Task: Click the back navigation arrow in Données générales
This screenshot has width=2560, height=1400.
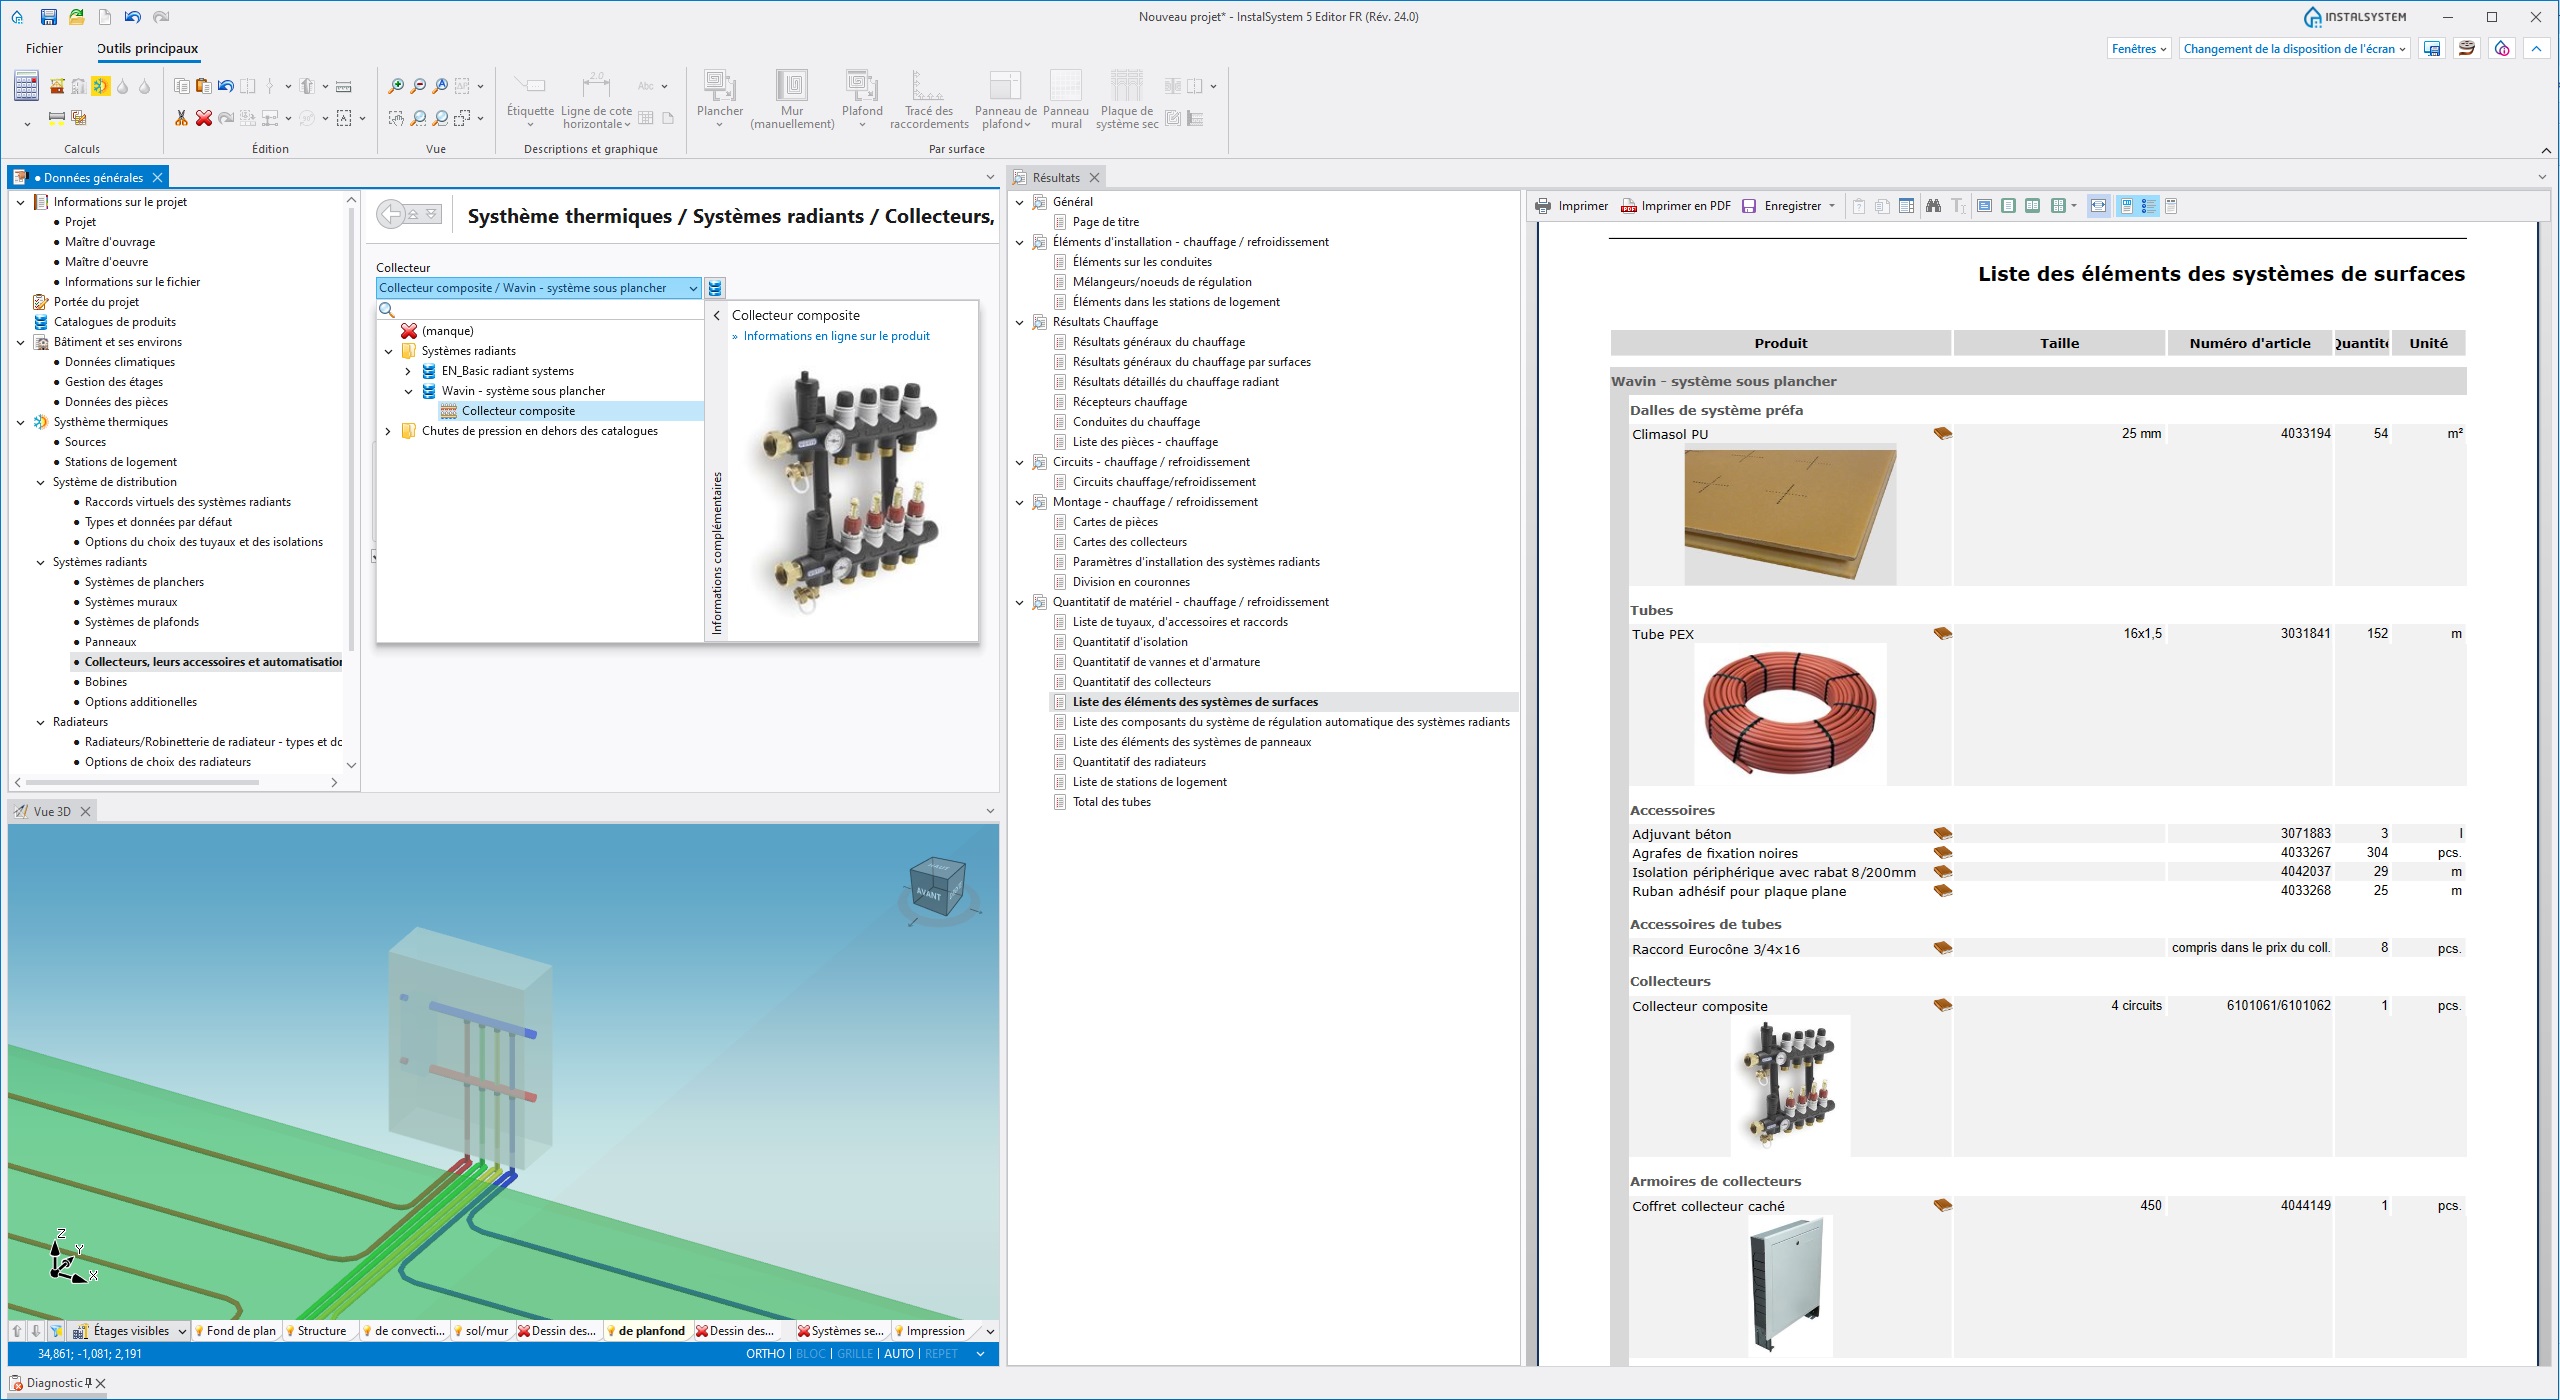Action: [392, 214]
